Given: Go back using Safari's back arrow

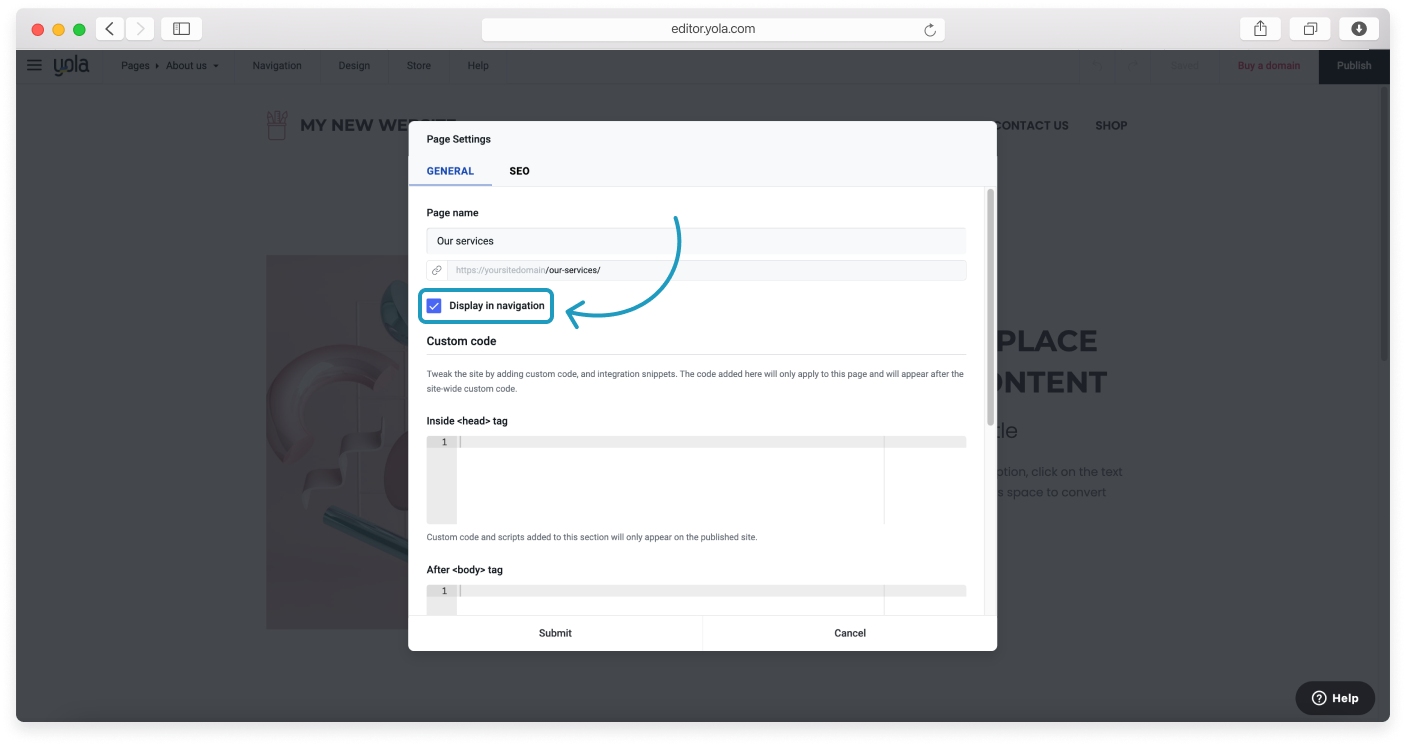Looking at the screenshot, I should click(109, 29).
